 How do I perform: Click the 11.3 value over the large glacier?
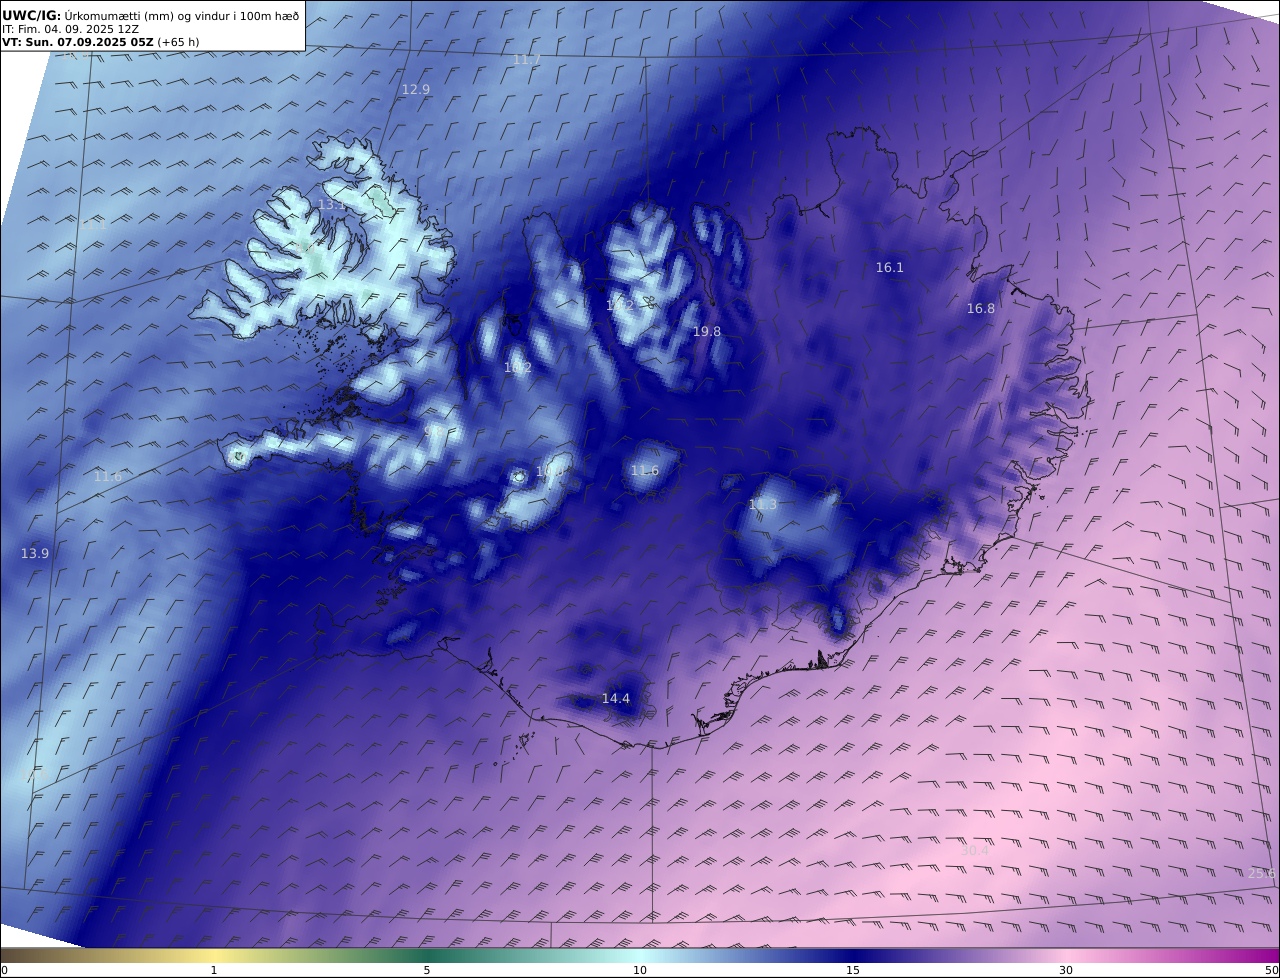pyautogui.click(x=763, y=505)
